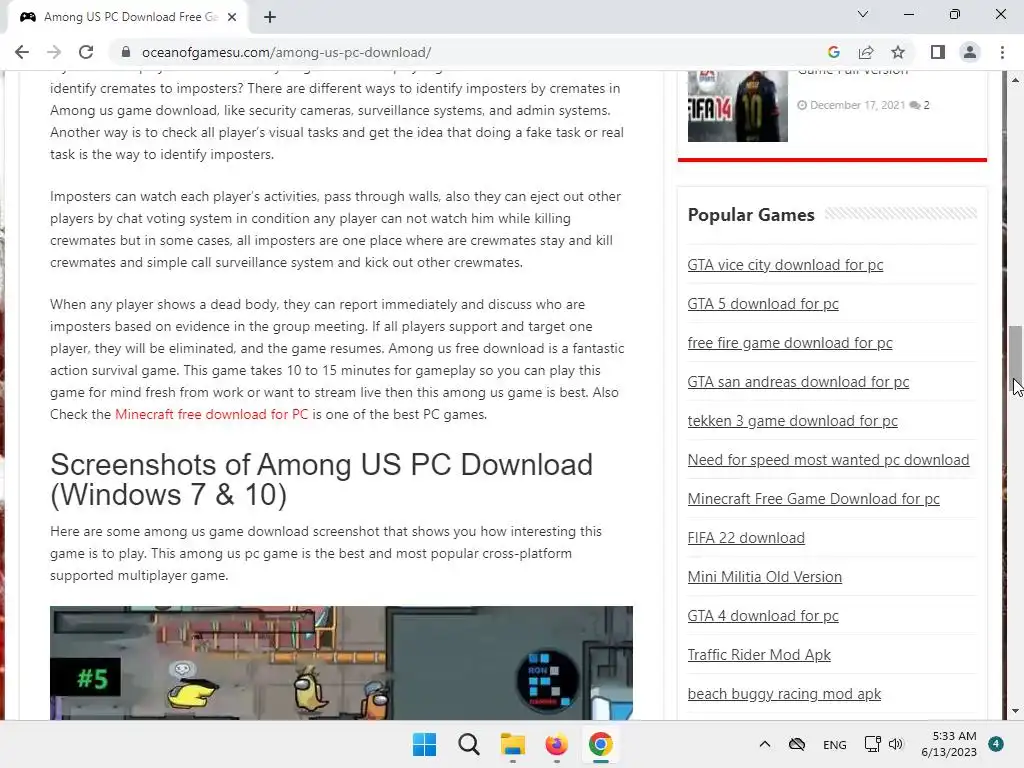
Task: View site information via the lock icon
Action: pyautogui.click(x=127, y=52)
